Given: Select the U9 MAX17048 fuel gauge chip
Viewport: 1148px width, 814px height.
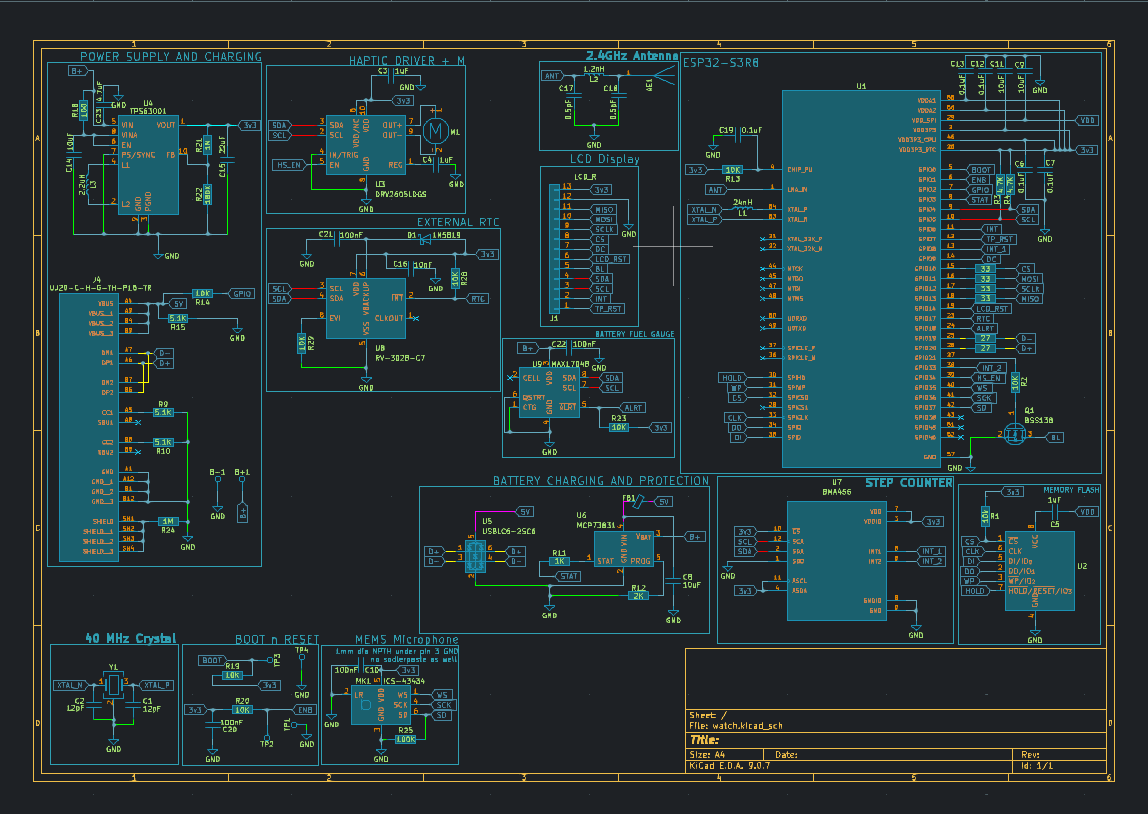Looking at the screenshot, I should click(x=549, y=393).
